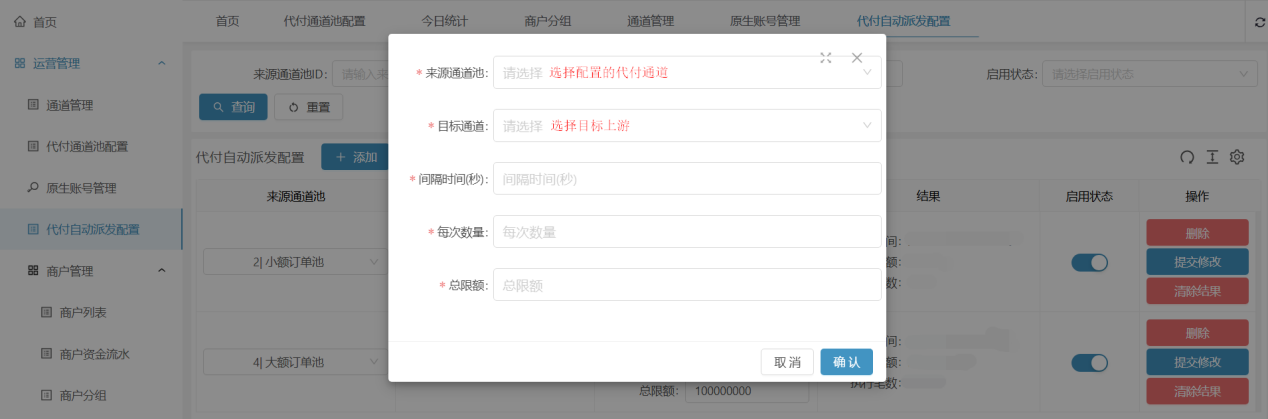
Task: Click 清除结果 for the 大额订单池 row
Action: pyautogui.click(x=1197, y=391)
